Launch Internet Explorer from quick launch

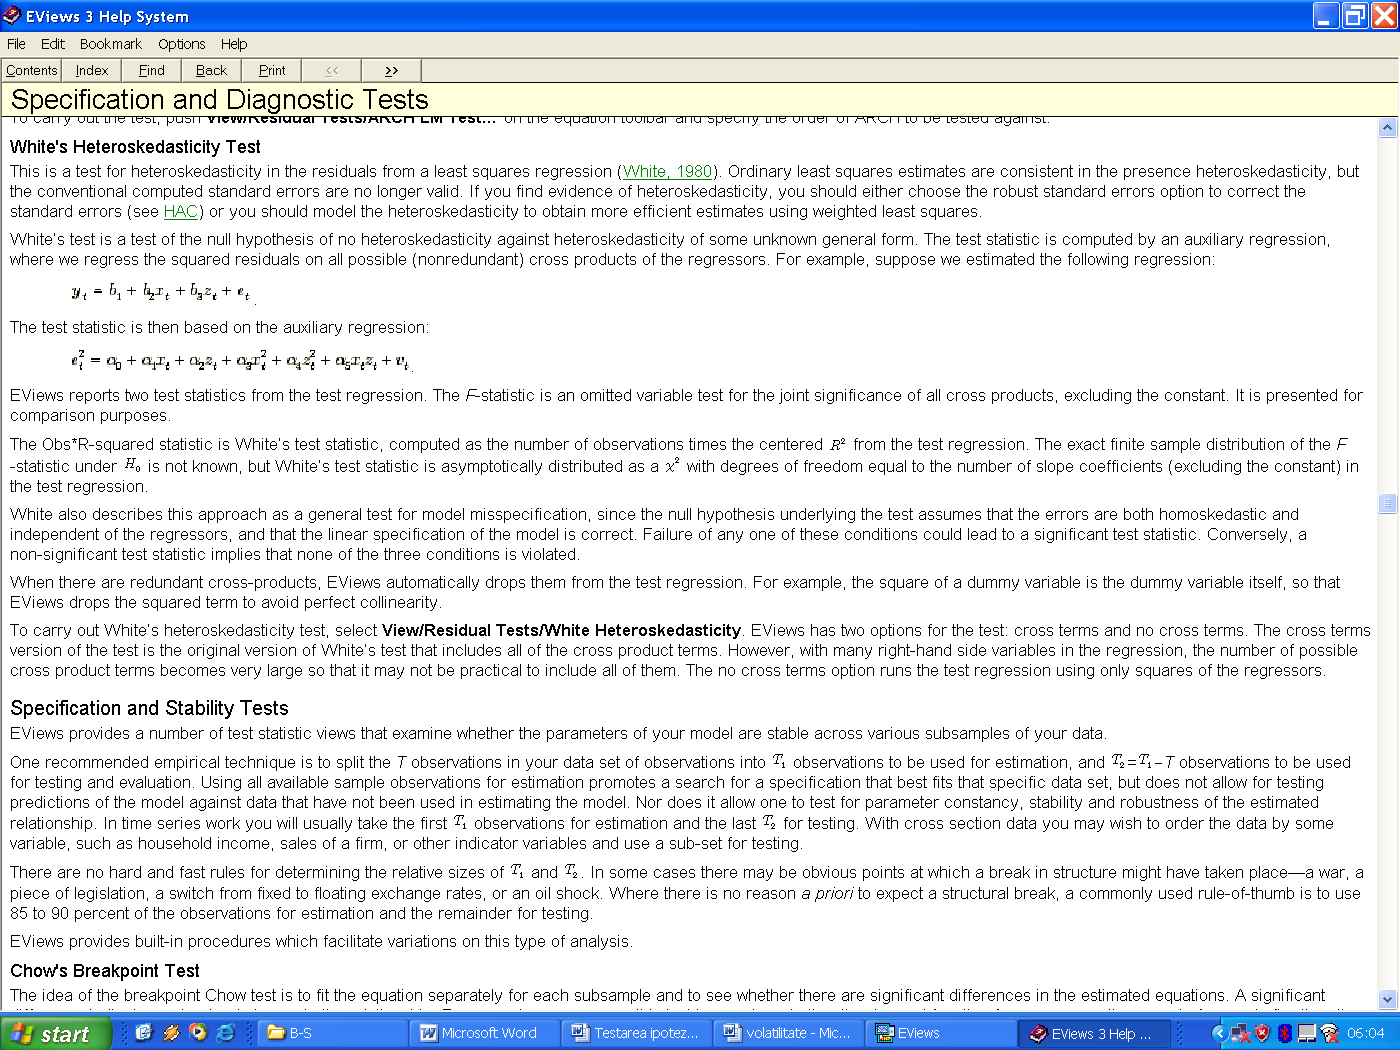click(226, 1033)
